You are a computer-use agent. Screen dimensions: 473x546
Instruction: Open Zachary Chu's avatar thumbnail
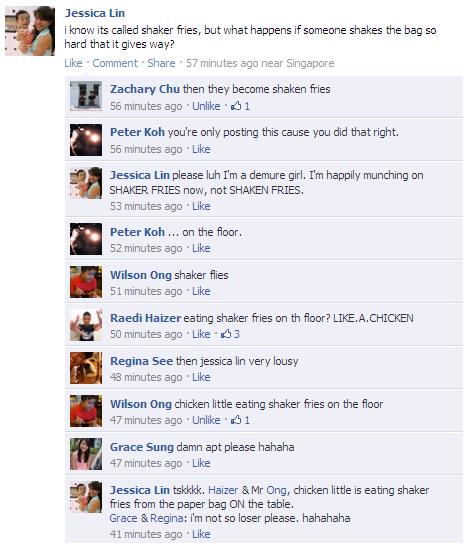point(86,96)
